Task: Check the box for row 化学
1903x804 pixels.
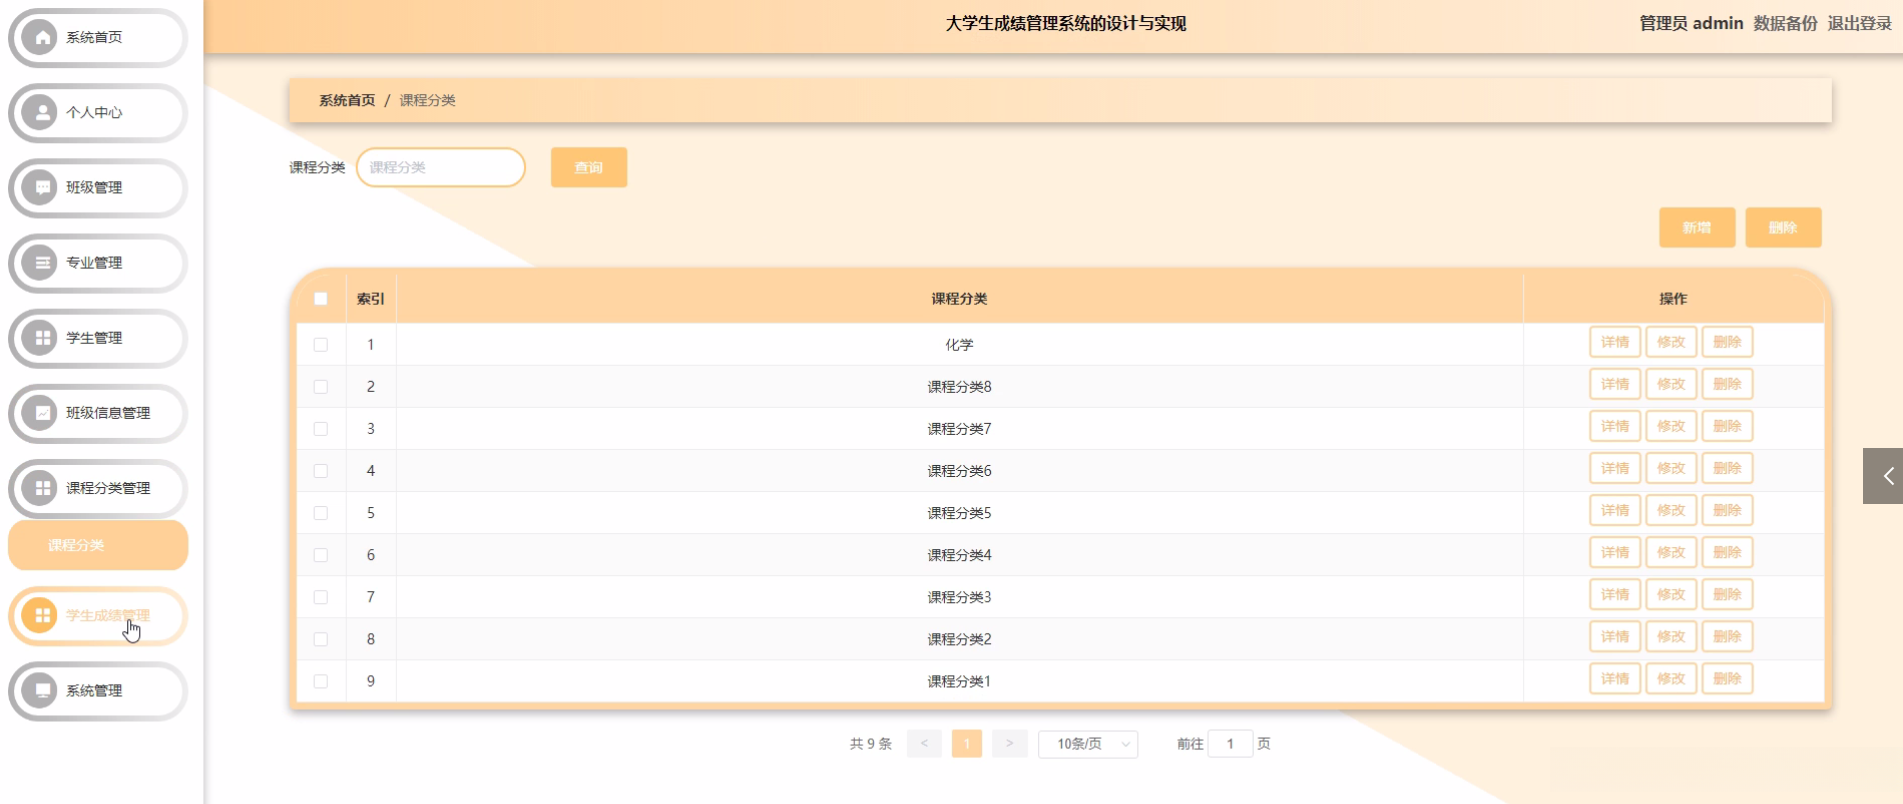Action: (321, 345)
